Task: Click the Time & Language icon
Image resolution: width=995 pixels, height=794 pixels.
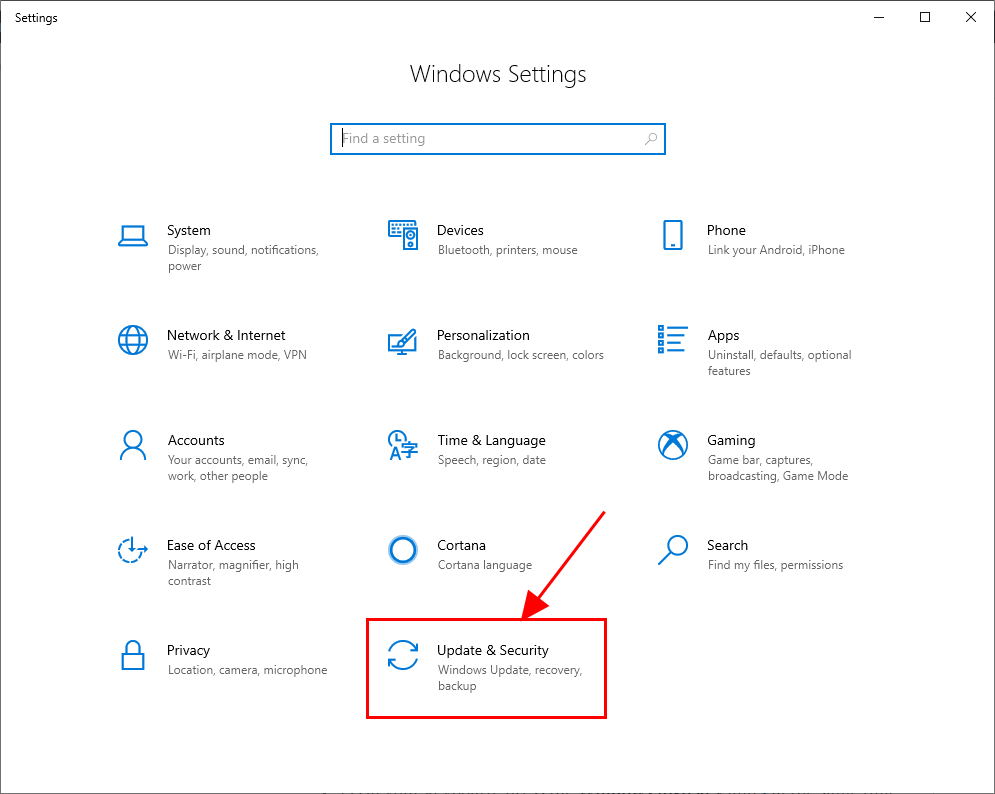Action: click(x=403, y=445)
